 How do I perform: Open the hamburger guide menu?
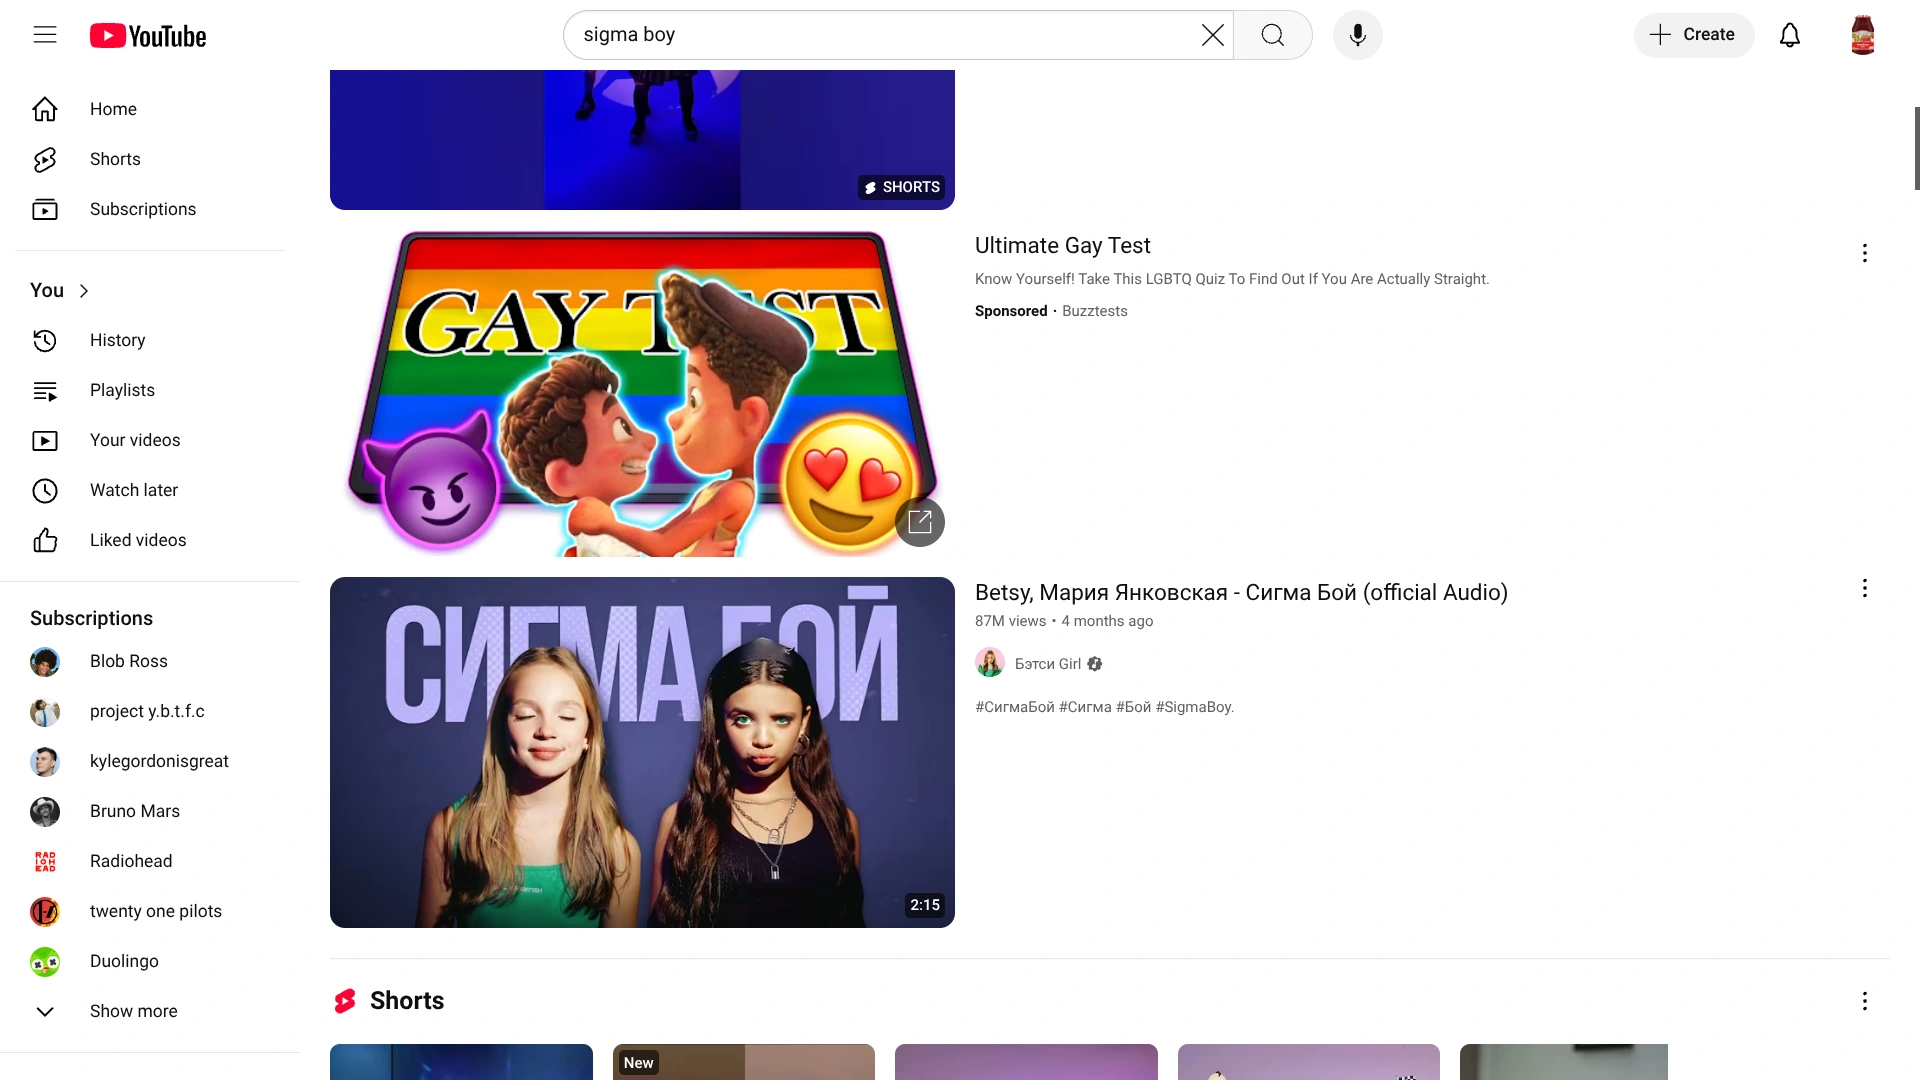click(x=45, y=34)
